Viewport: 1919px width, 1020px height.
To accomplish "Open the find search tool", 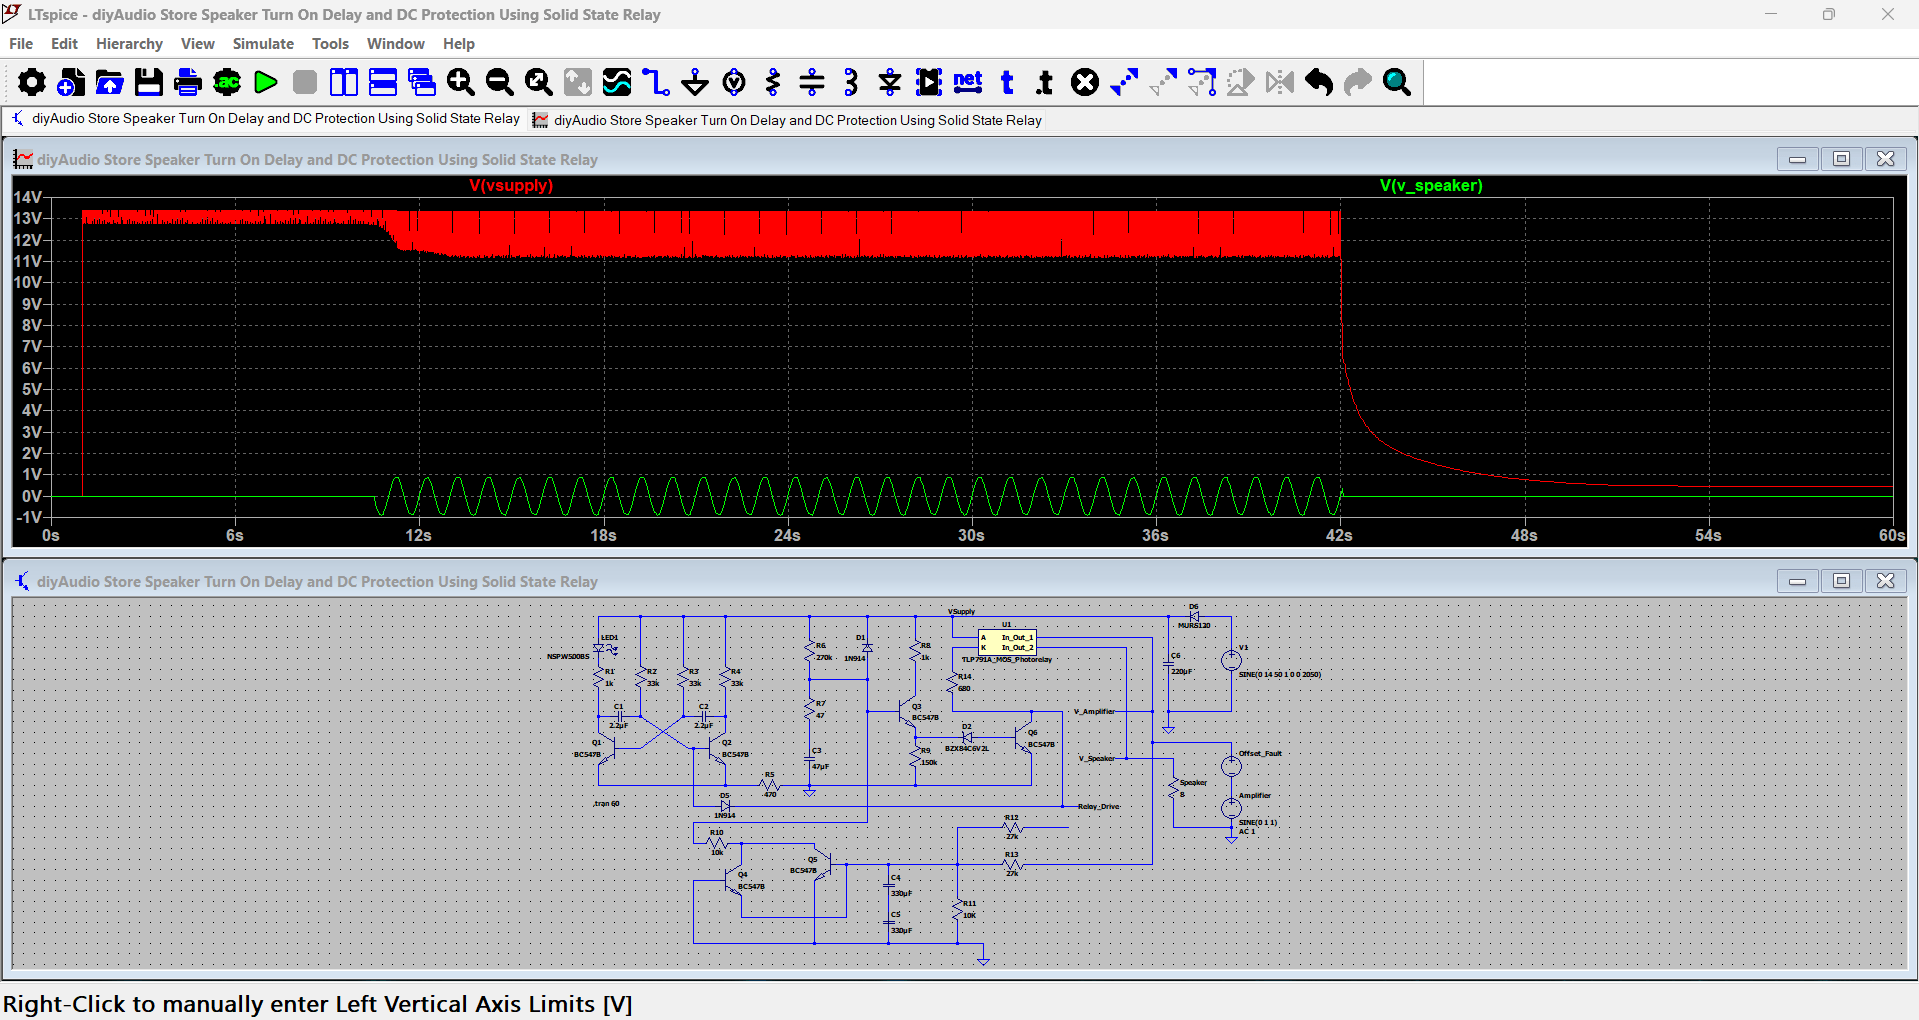I will pos(1397,82).
